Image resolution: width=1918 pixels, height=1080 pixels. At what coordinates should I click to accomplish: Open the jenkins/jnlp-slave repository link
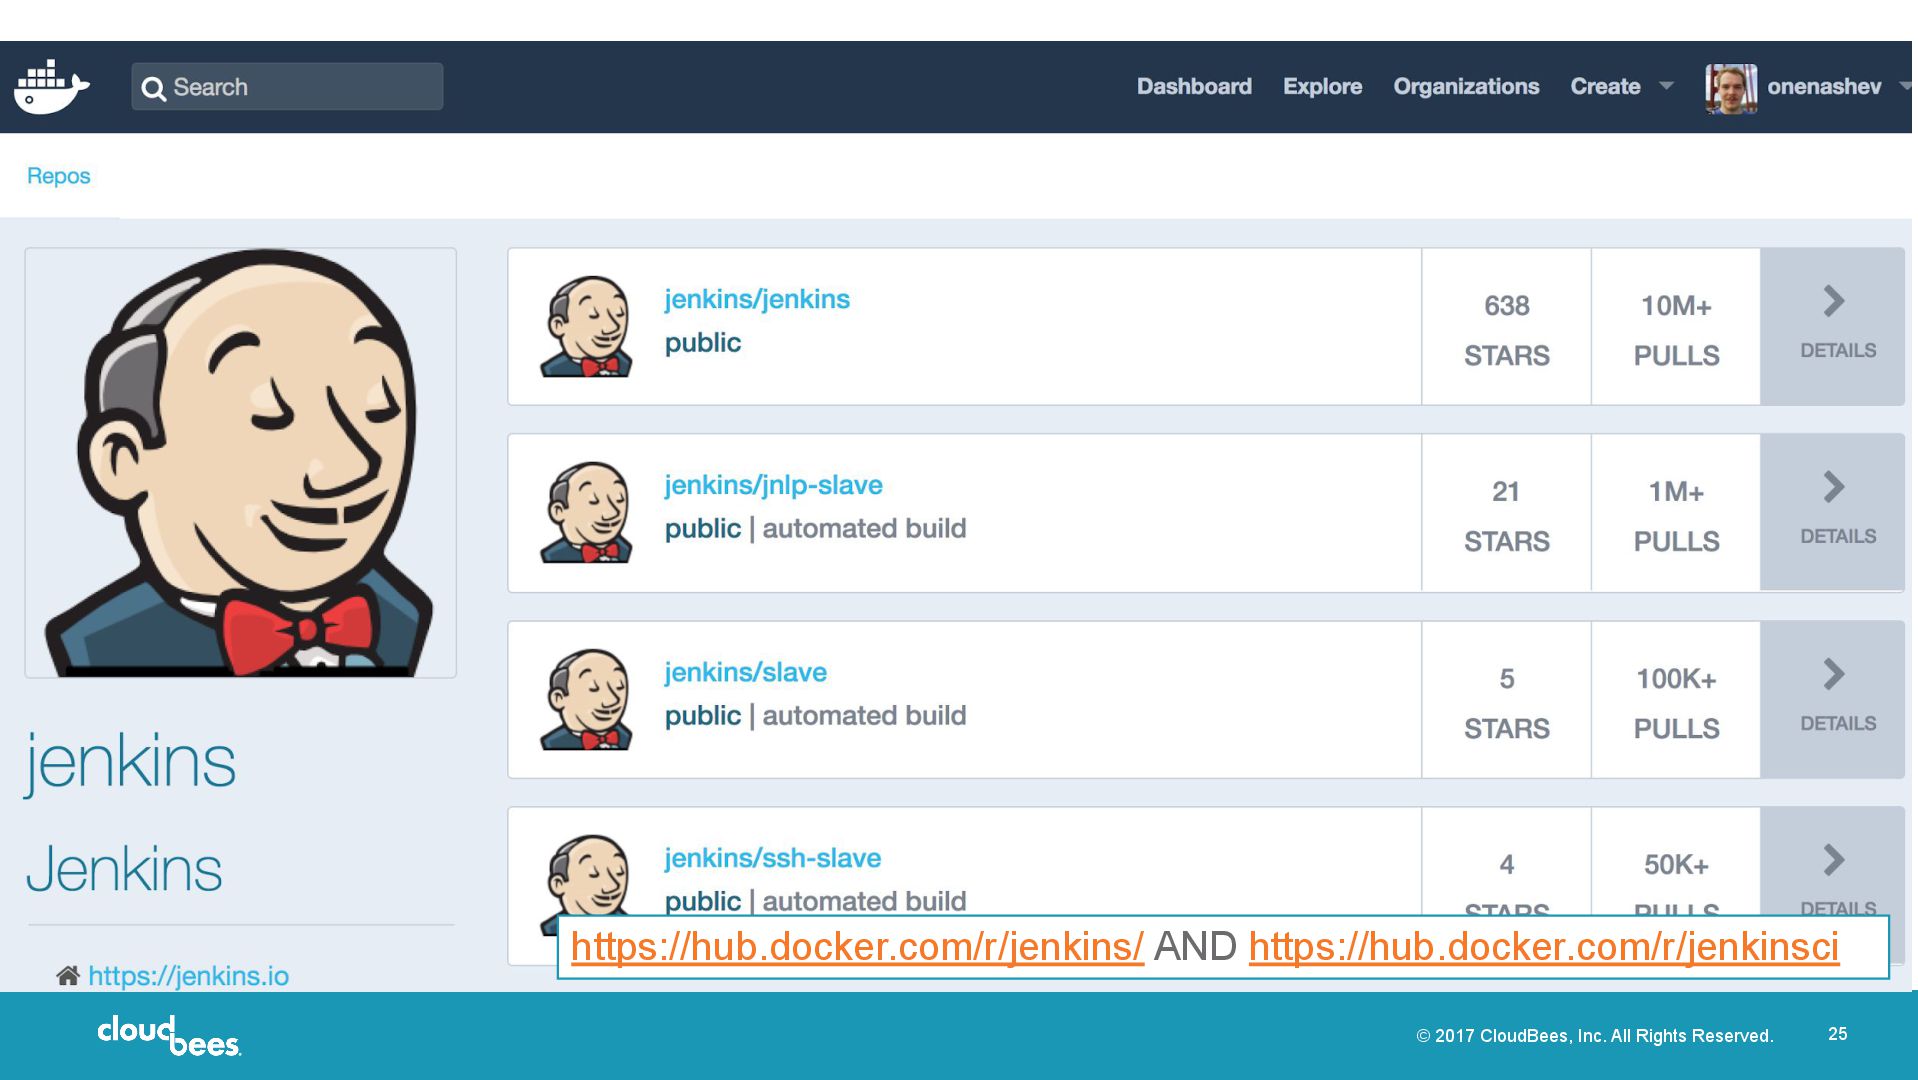click(x=773, y=485)
